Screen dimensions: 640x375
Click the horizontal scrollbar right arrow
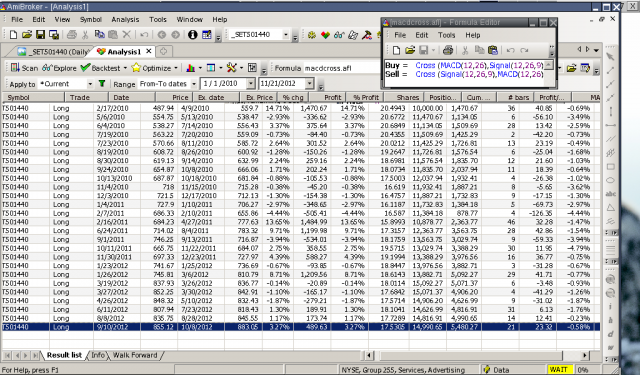point(585,355)
